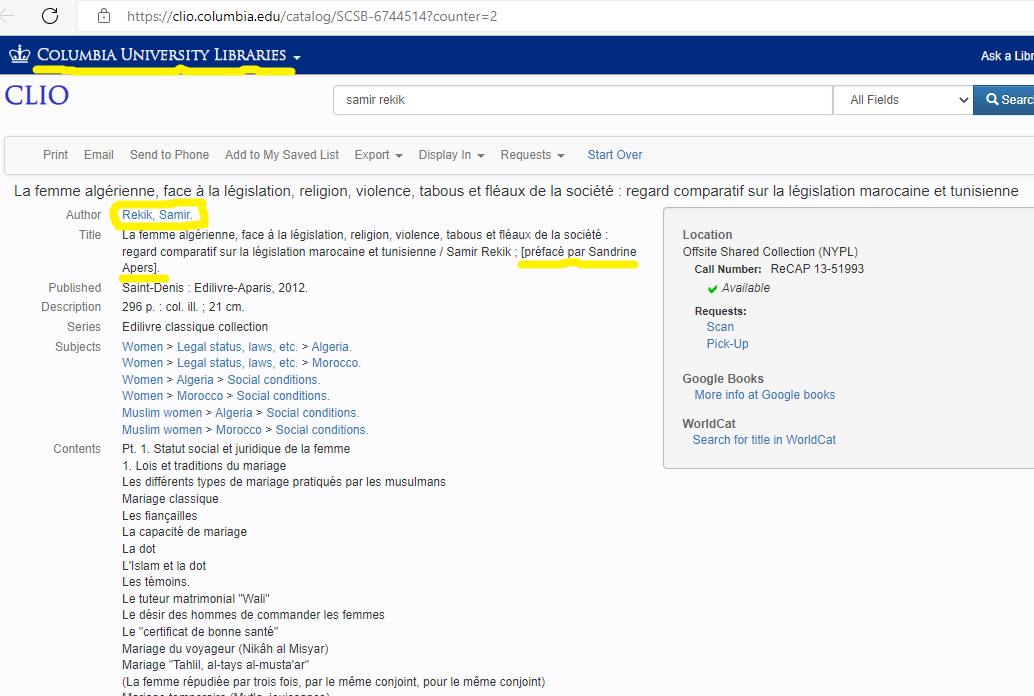Click Scan under Requests
The width and height of the screenshot is (1034, 696).
720,327
